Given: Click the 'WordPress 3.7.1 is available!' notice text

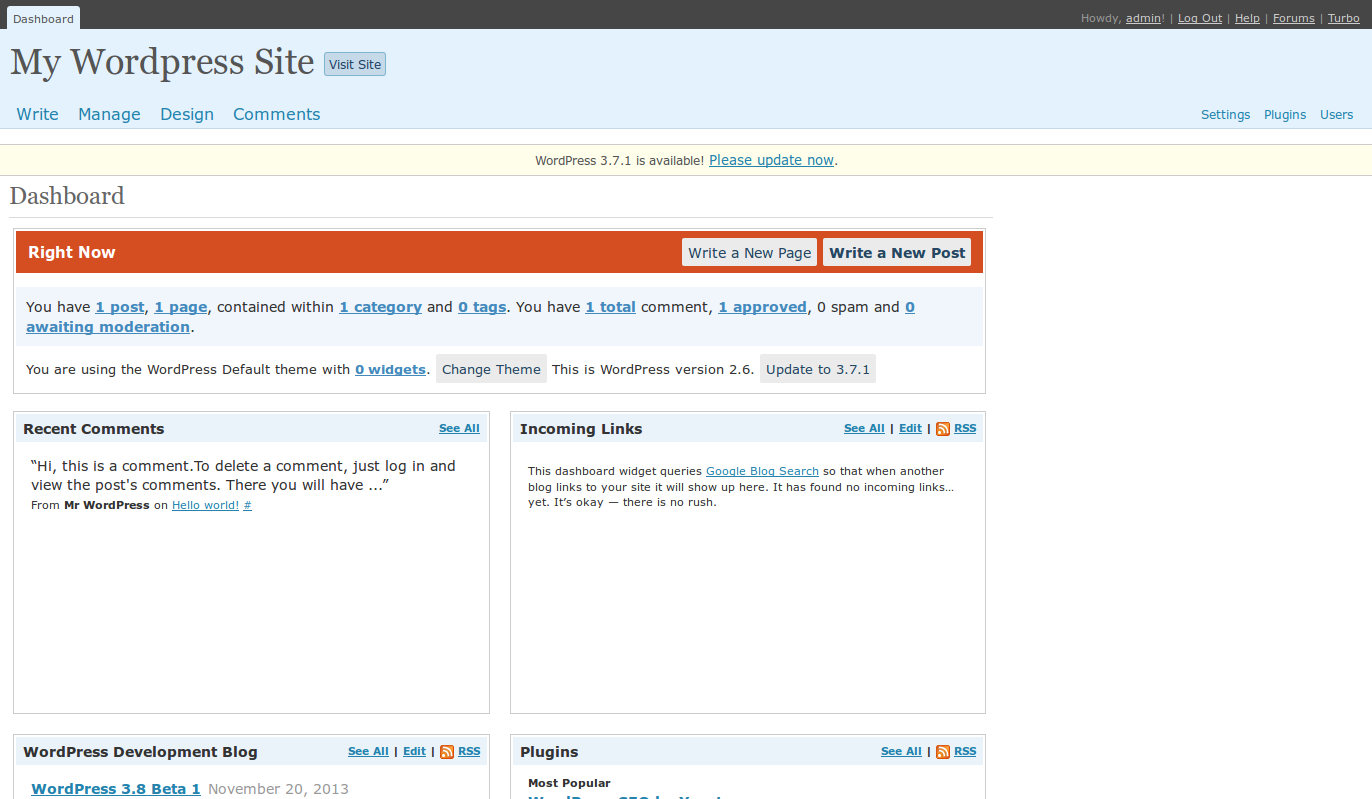Looking at the screenshot, I should coord(620,160).
